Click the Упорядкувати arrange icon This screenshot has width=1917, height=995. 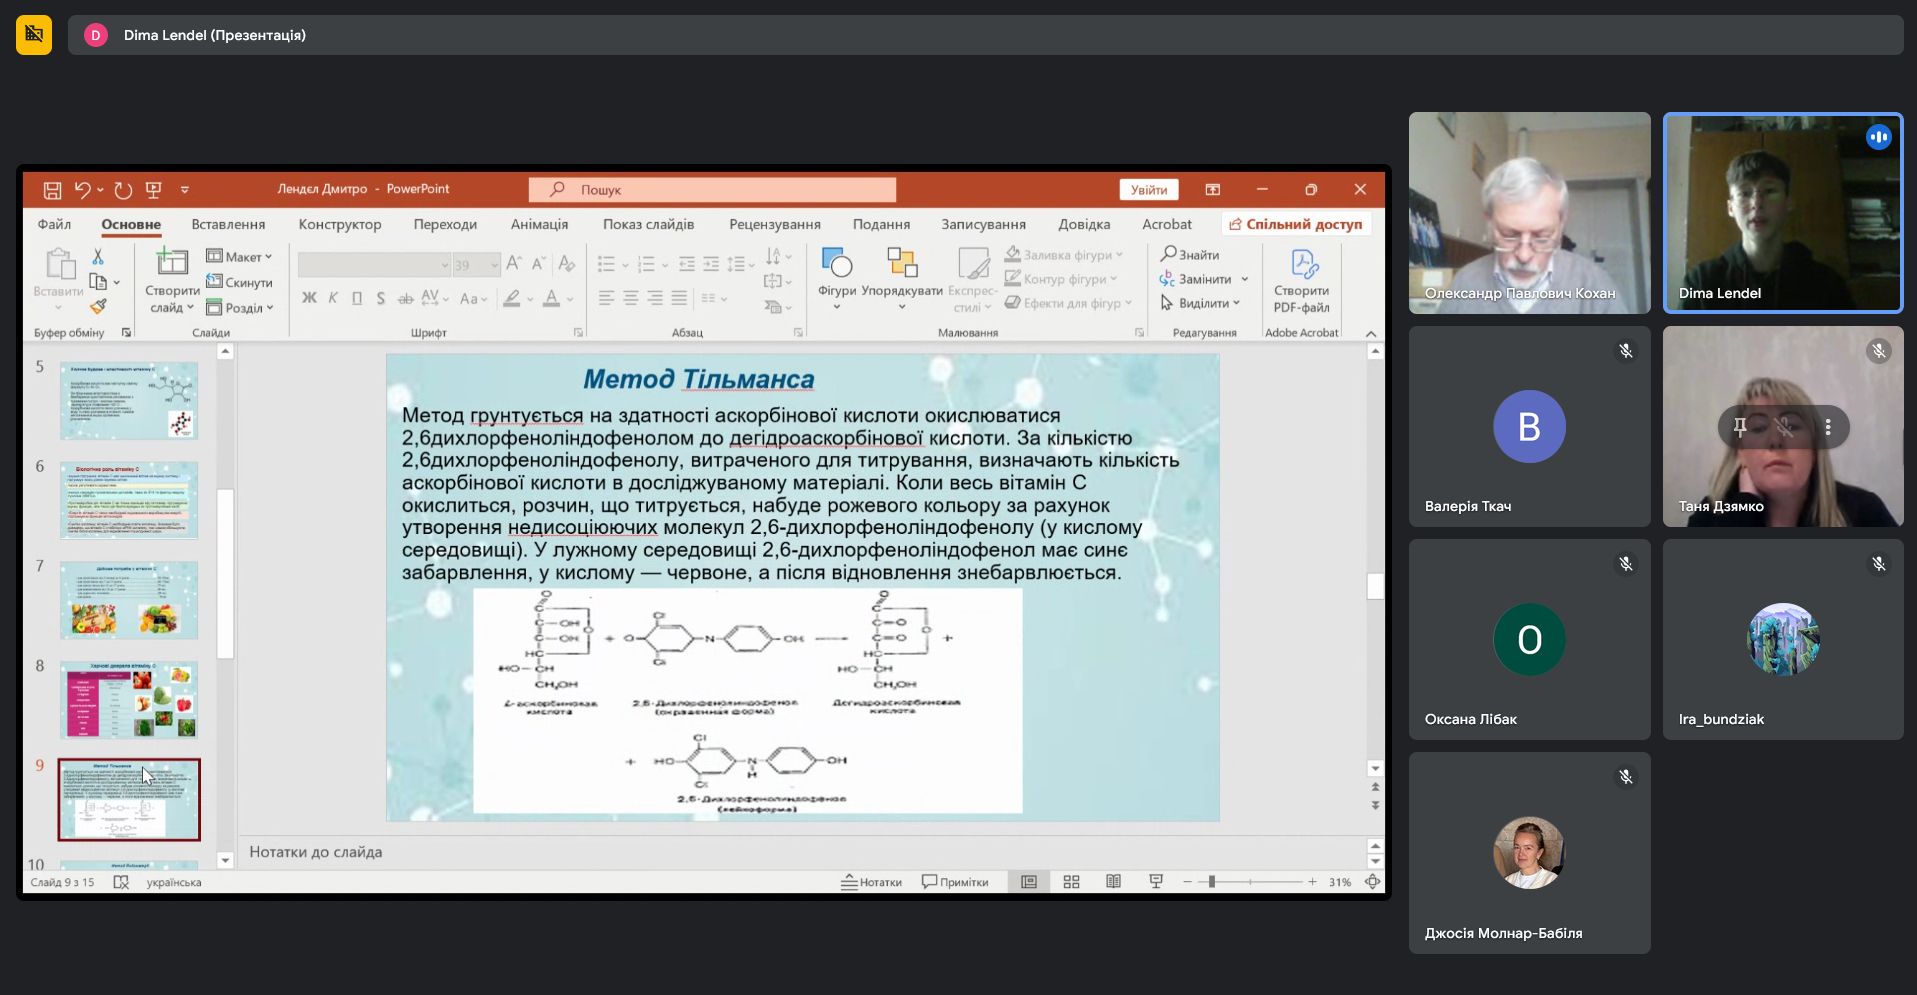[902, 262]
